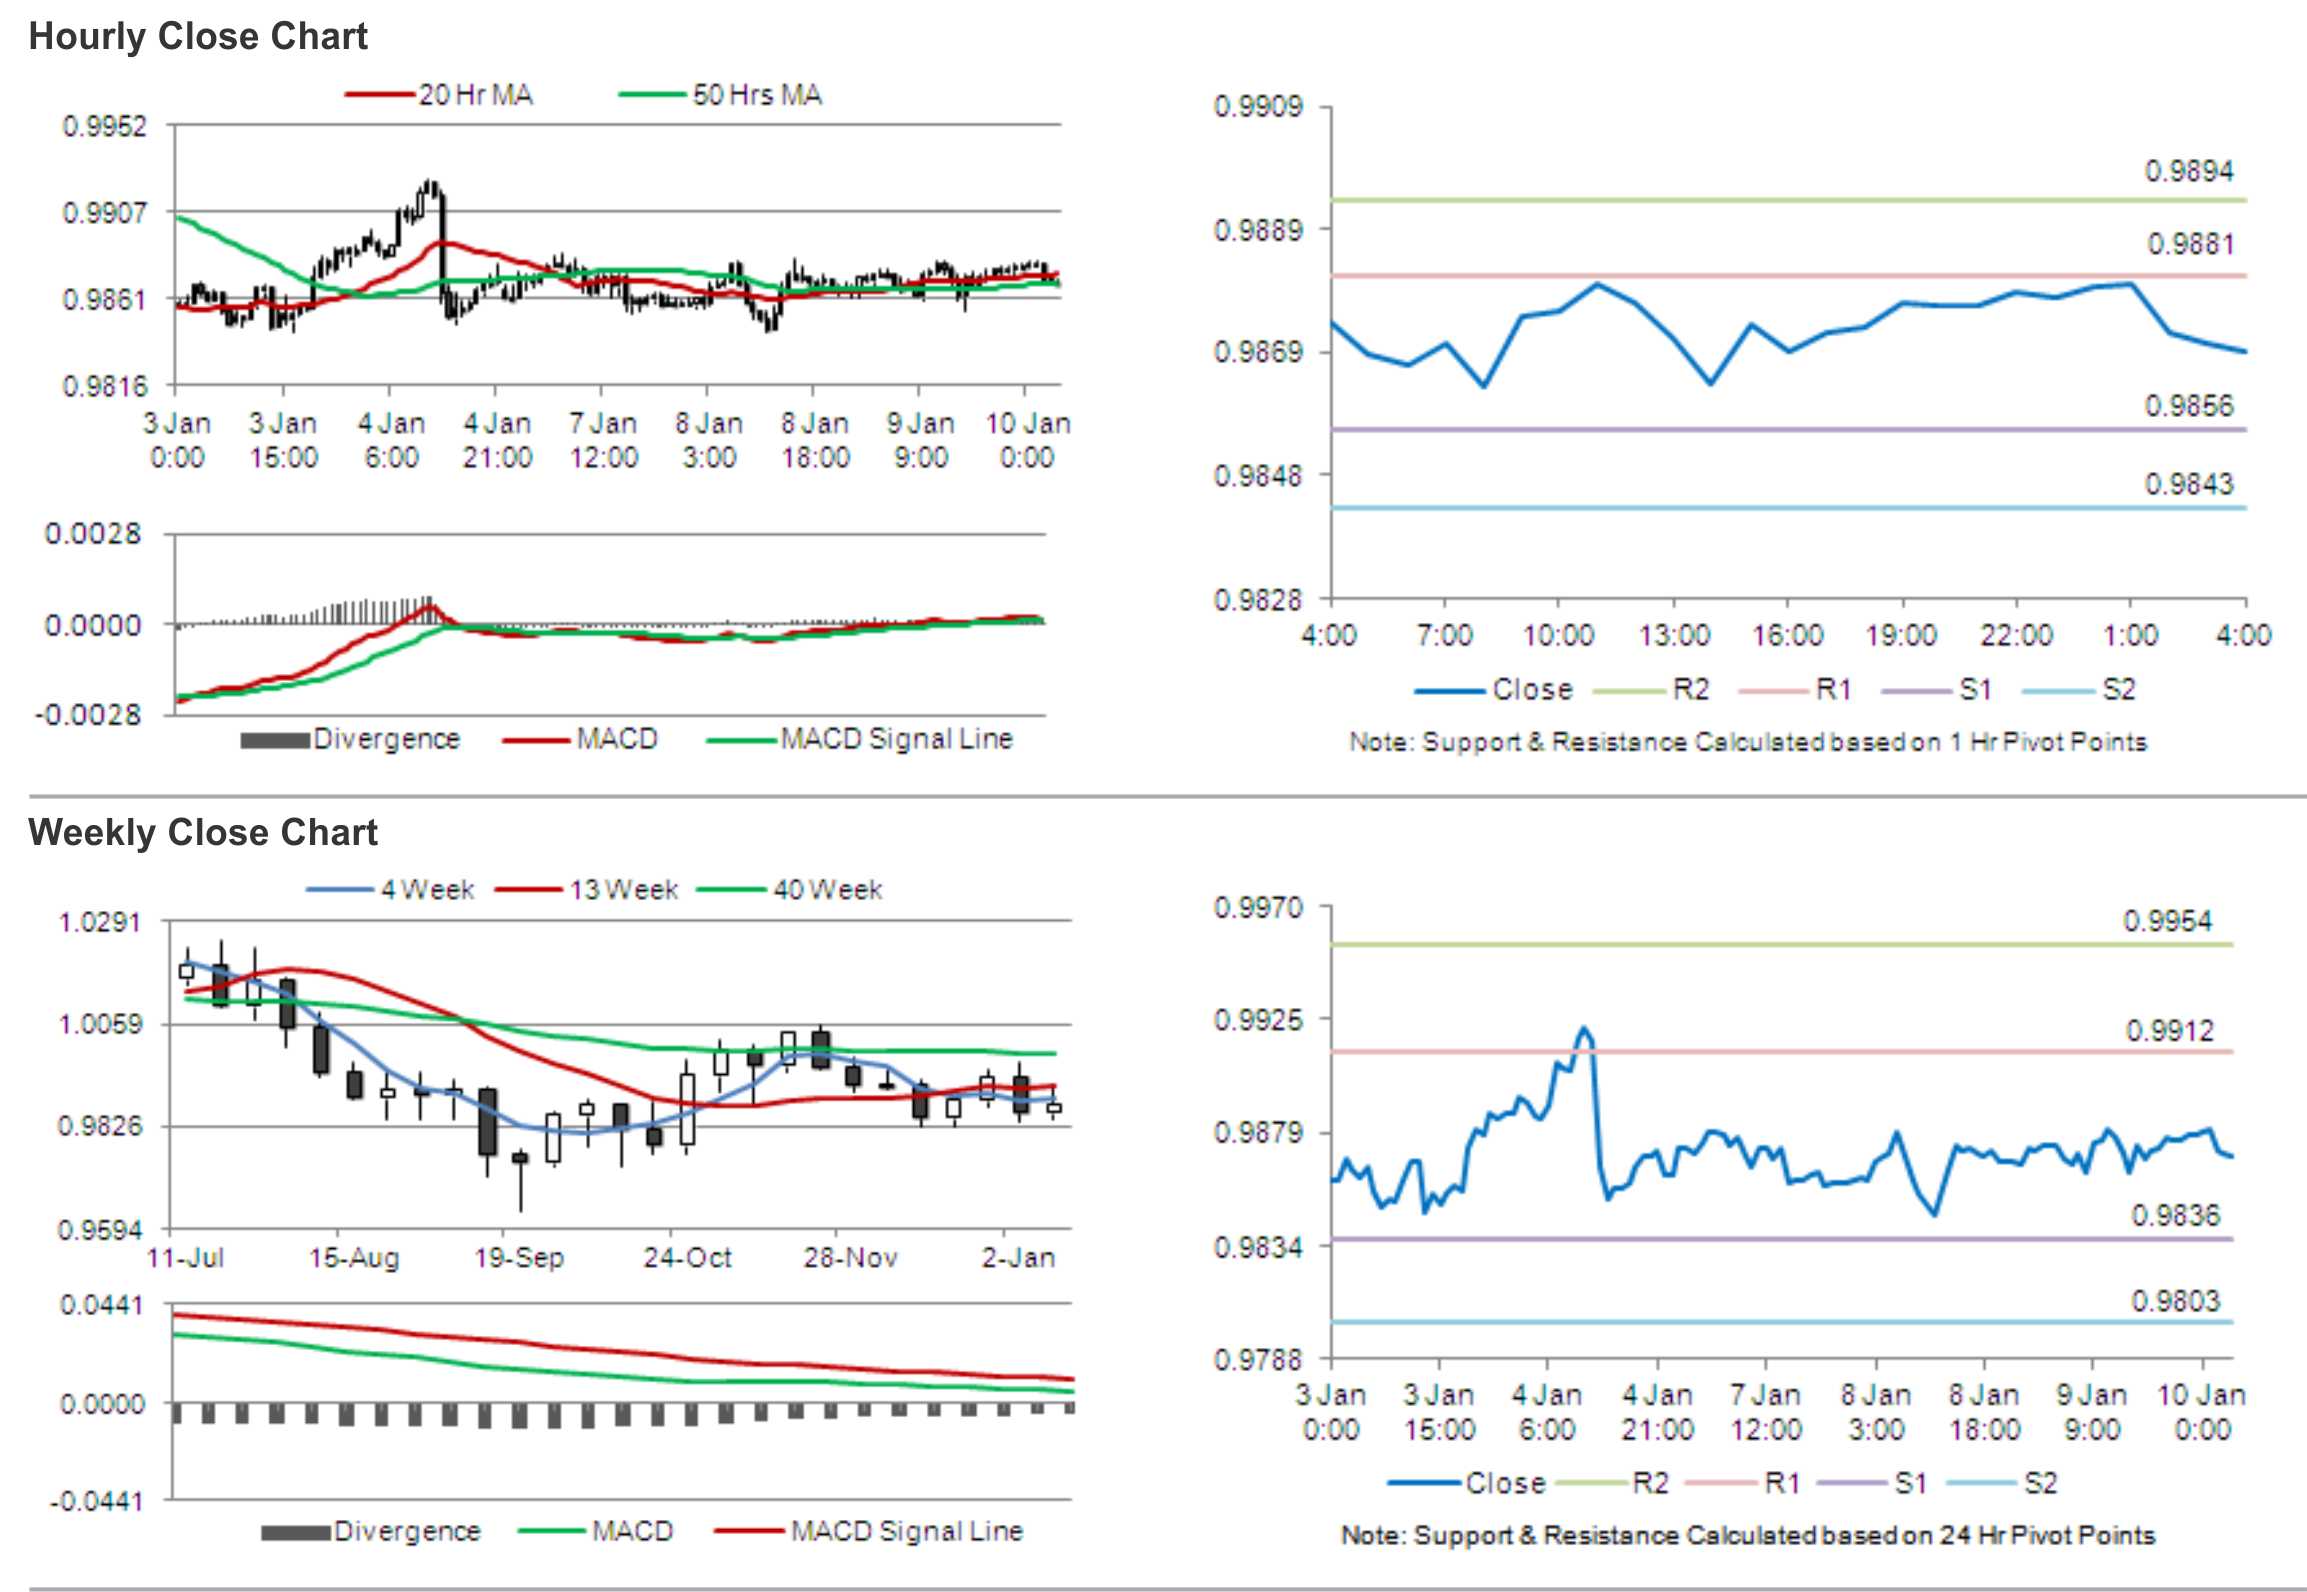Click the '0.9909' axis label
The image size is (2307, 1592).
click(x=1258, y=106)
